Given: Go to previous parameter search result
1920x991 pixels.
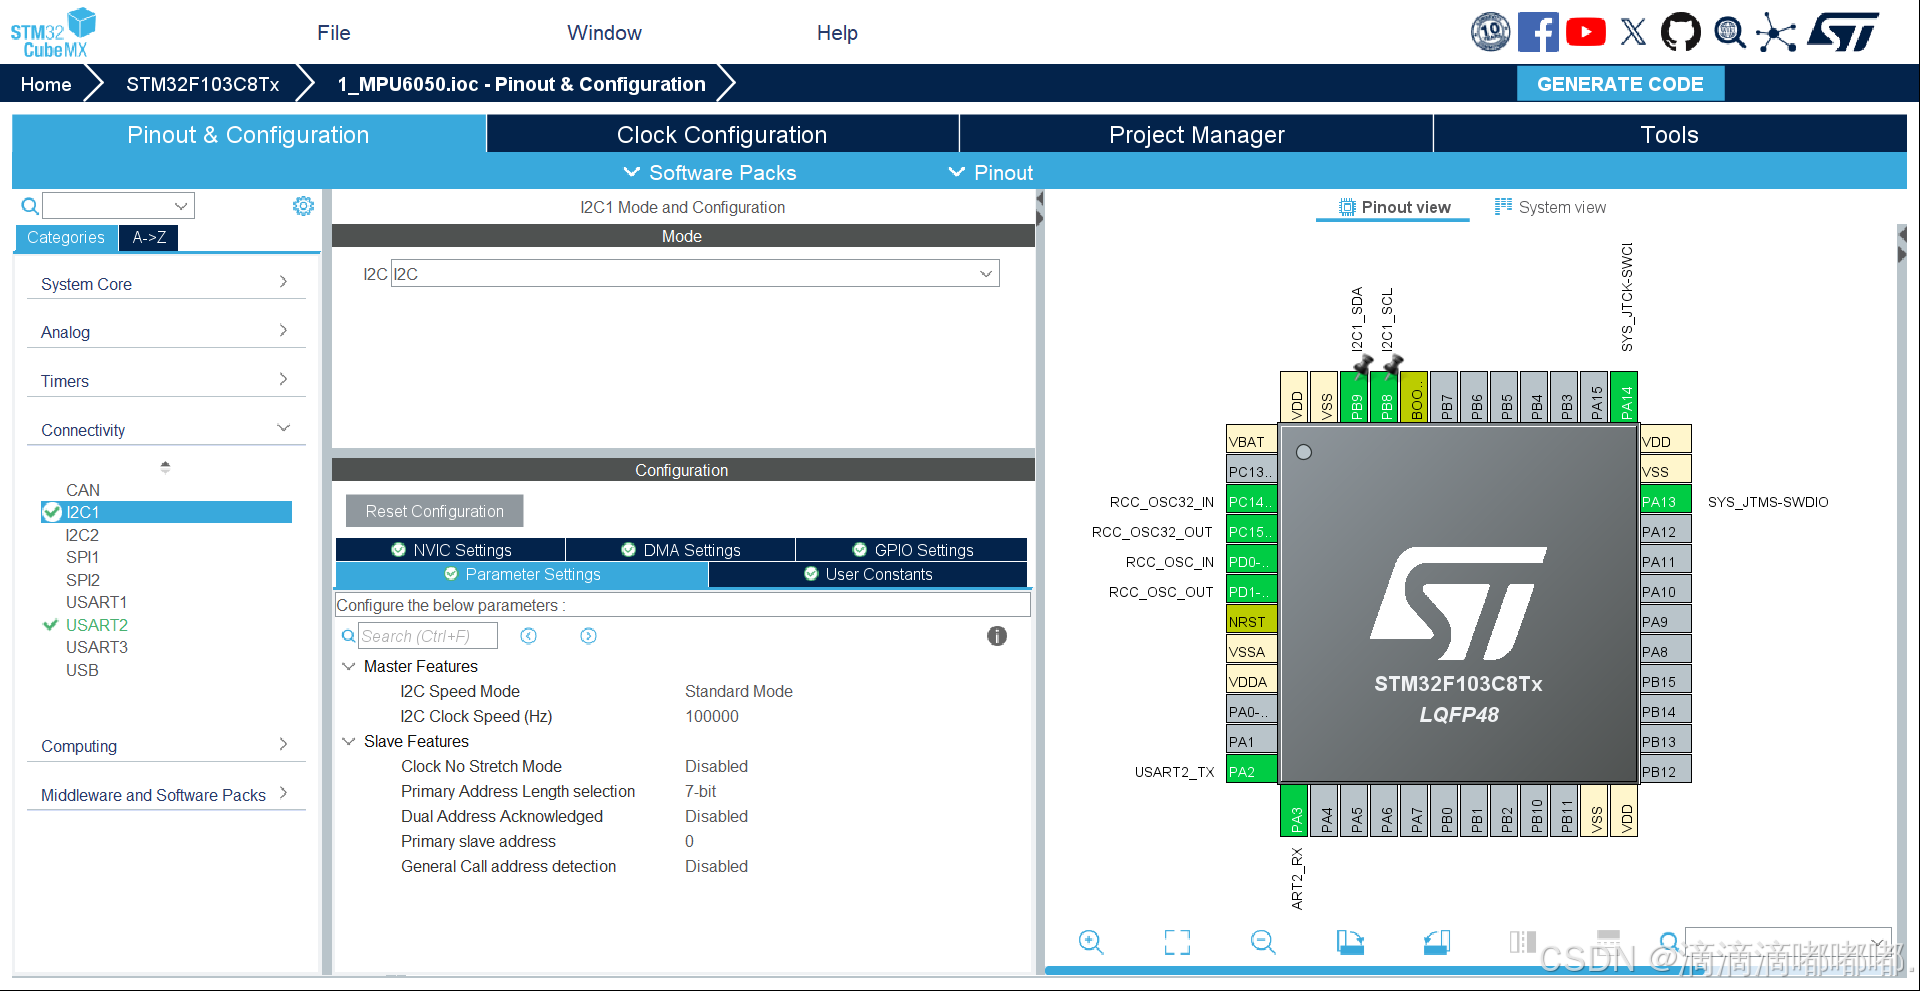Looking at the screenshot, I should [529, 636].
